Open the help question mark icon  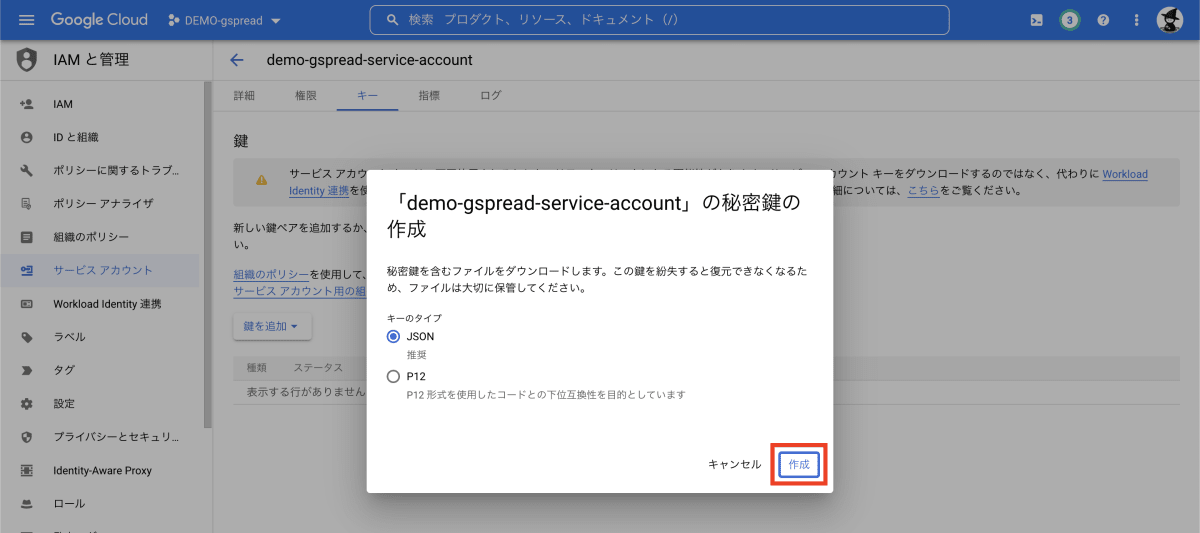point(1103,20)
